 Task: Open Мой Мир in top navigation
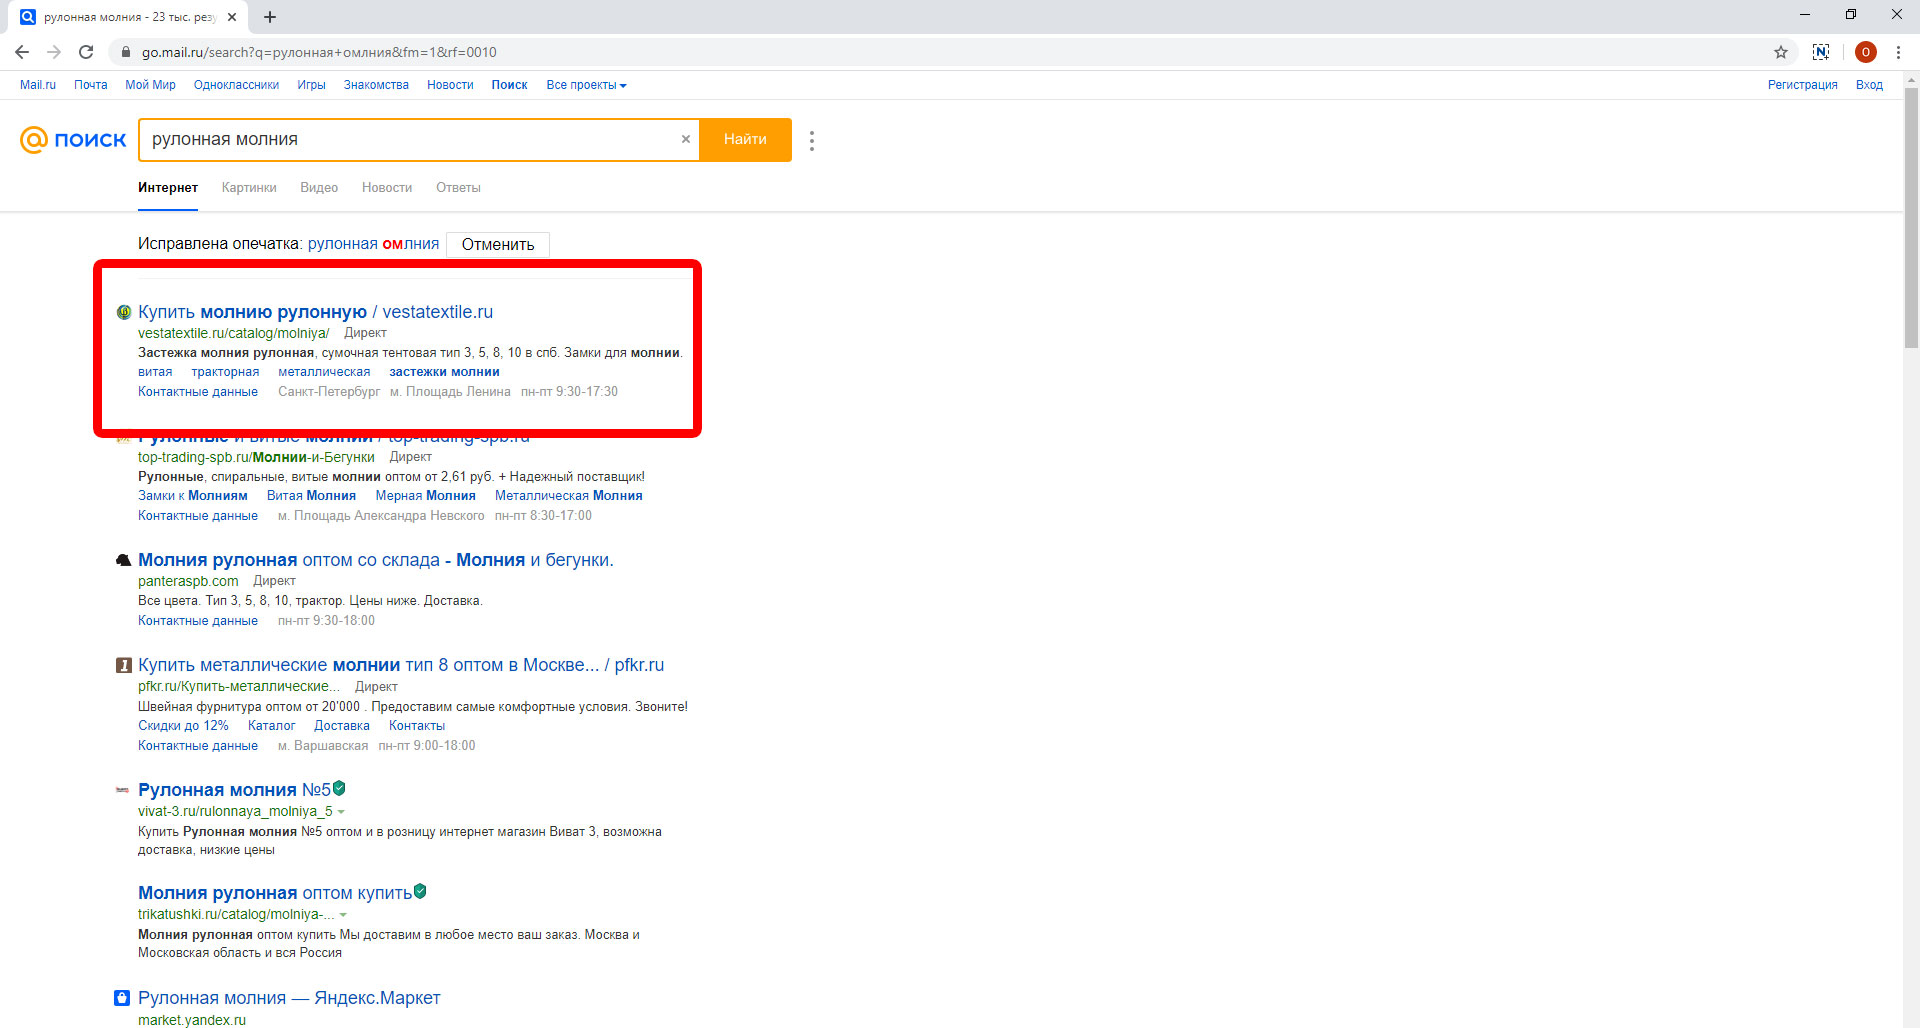150,85
